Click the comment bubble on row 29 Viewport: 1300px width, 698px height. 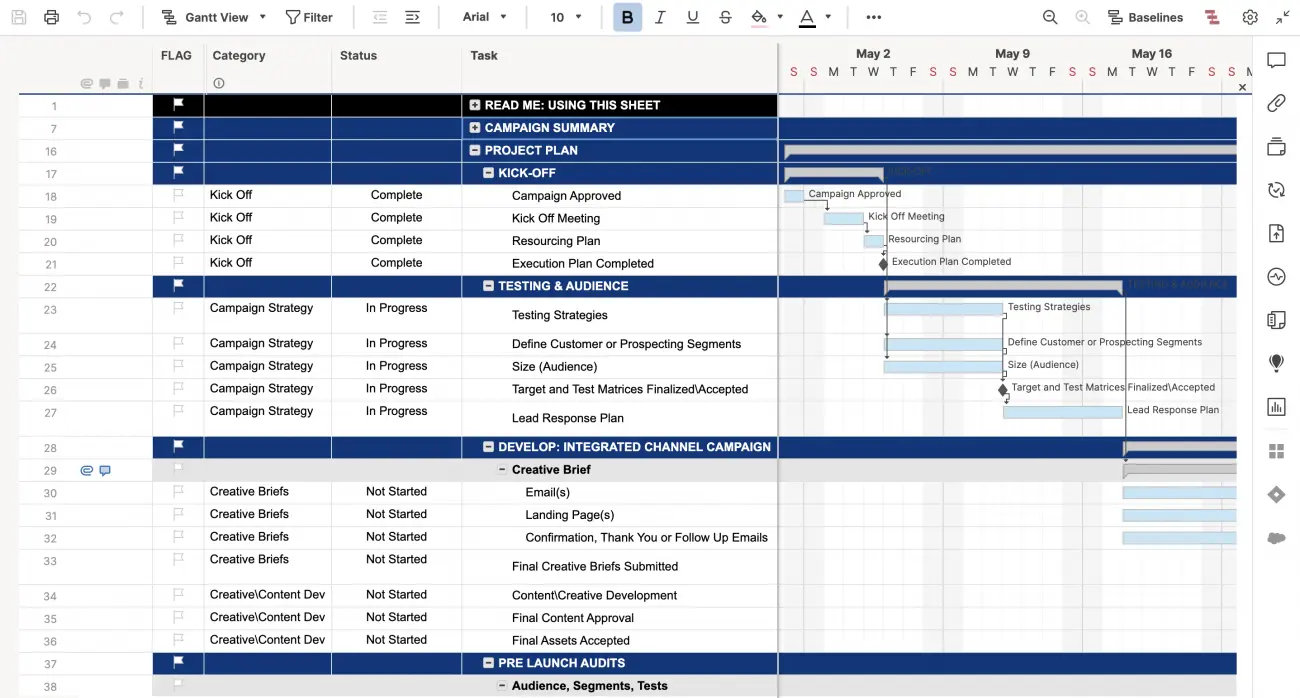pos(104,470)
